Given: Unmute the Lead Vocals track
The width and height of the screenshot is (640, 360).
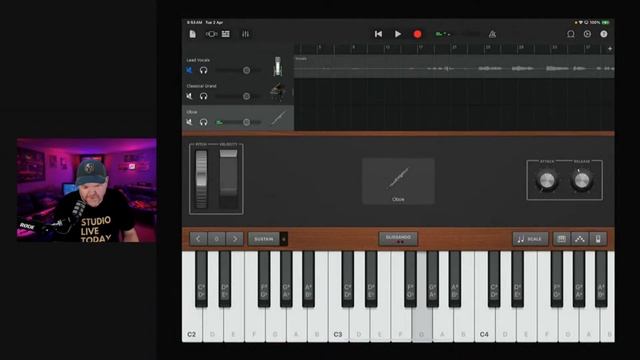Looking at the screenshot, I should [189, 70].
